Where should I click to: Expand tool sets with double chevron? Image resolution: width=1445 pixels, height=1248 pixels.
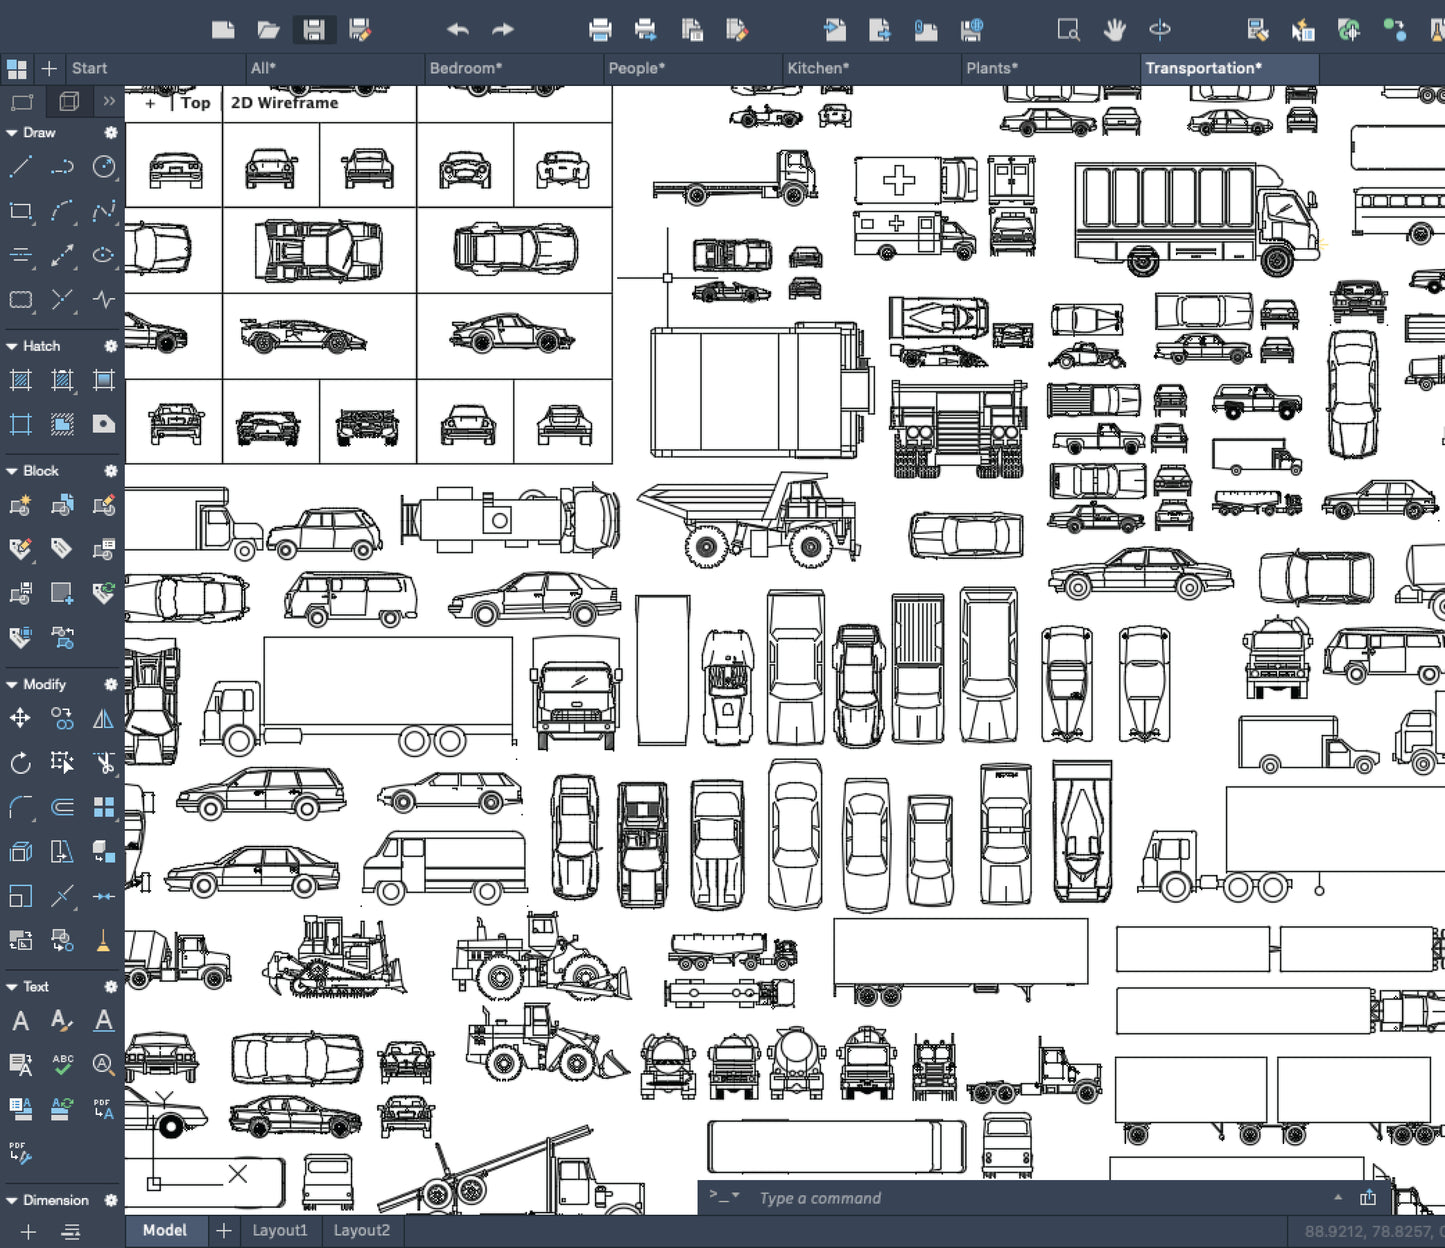click(x=109, y=101)
